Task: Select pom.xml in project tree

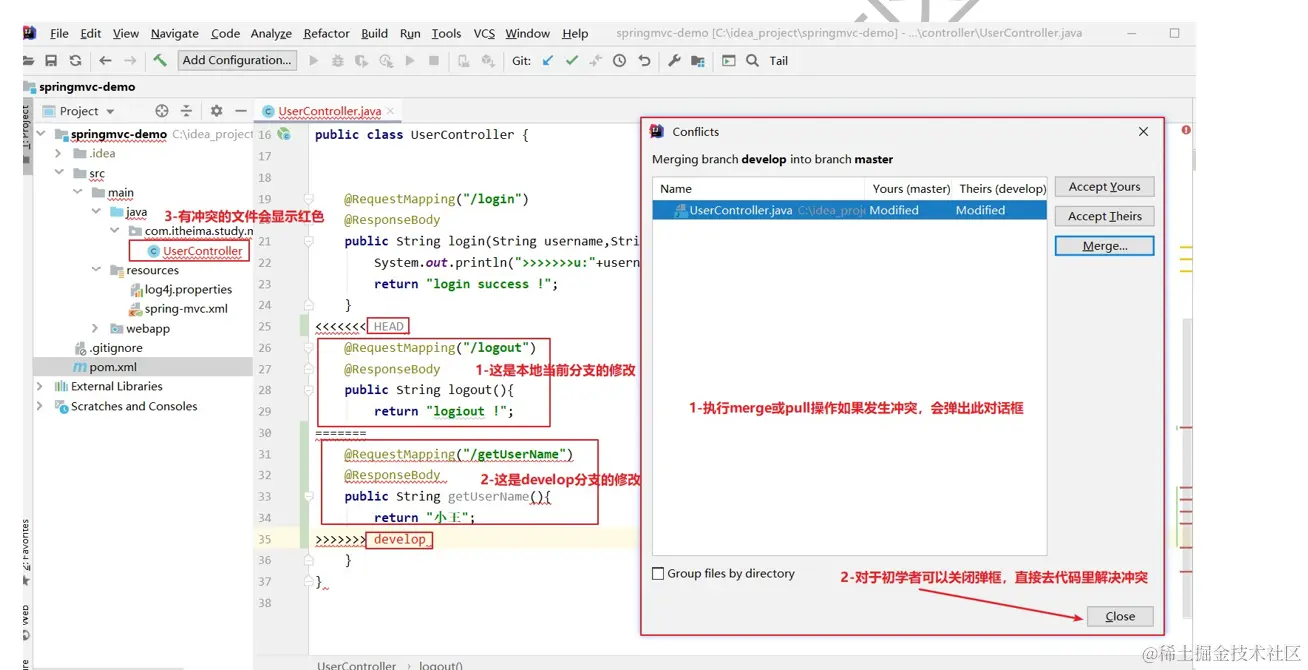Action: (x=113, y=367)
